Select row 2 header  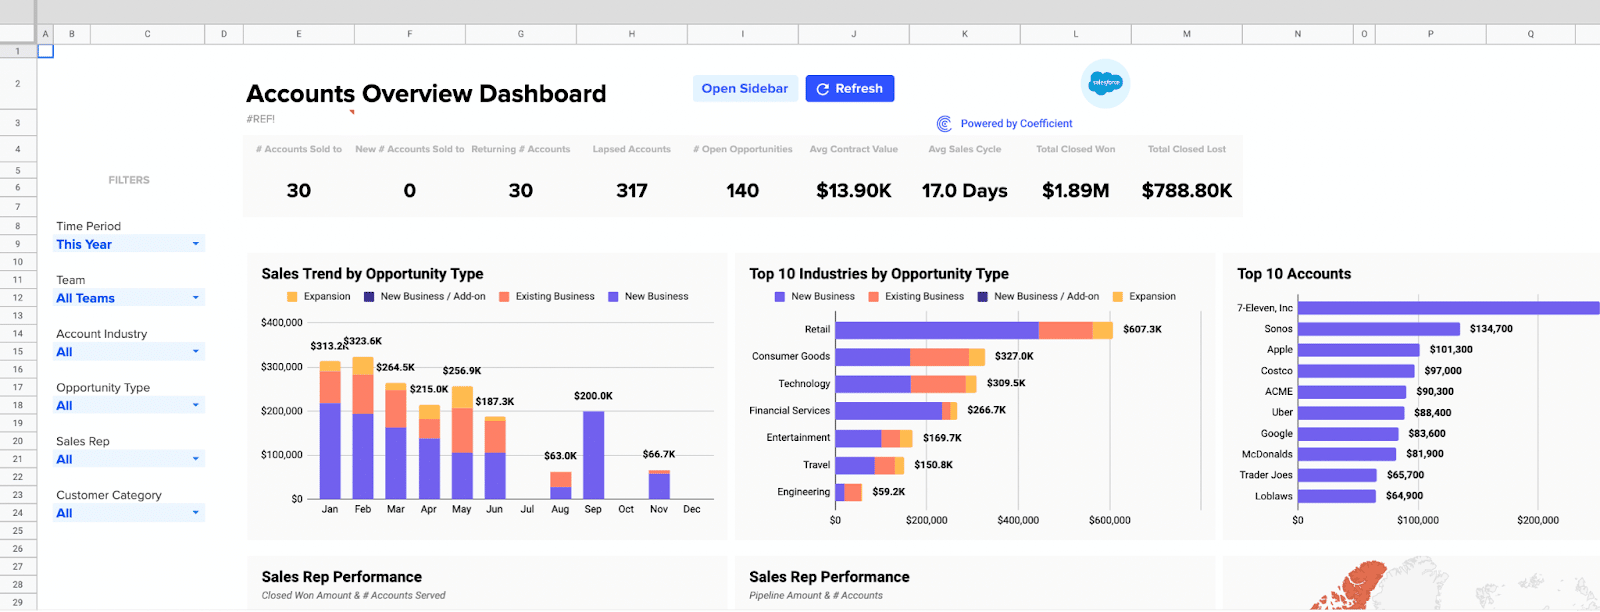17,84
